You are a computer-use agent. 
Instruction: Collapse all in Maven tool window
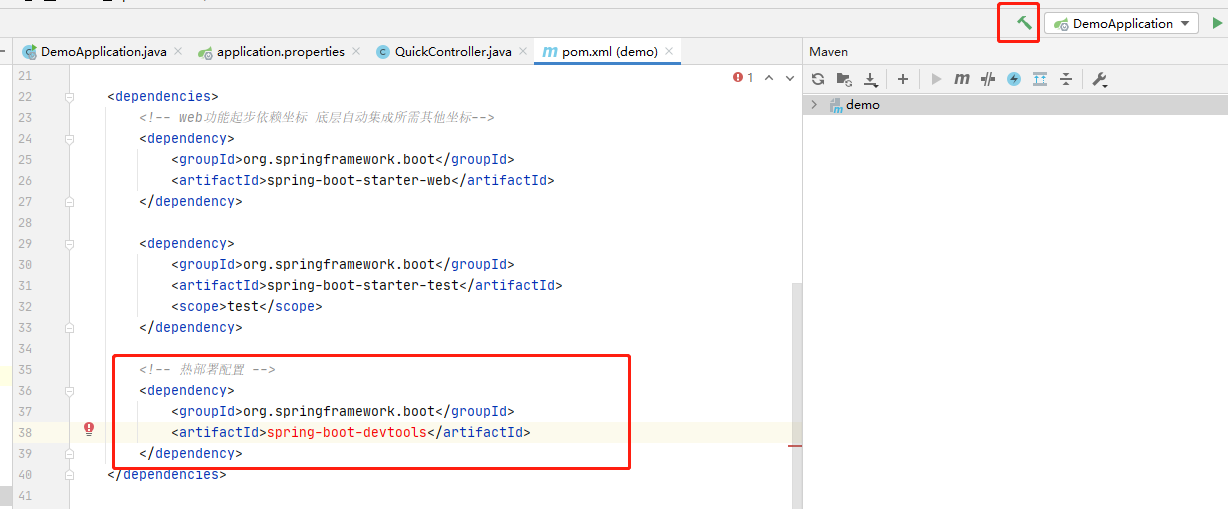tap(1066, 79)
